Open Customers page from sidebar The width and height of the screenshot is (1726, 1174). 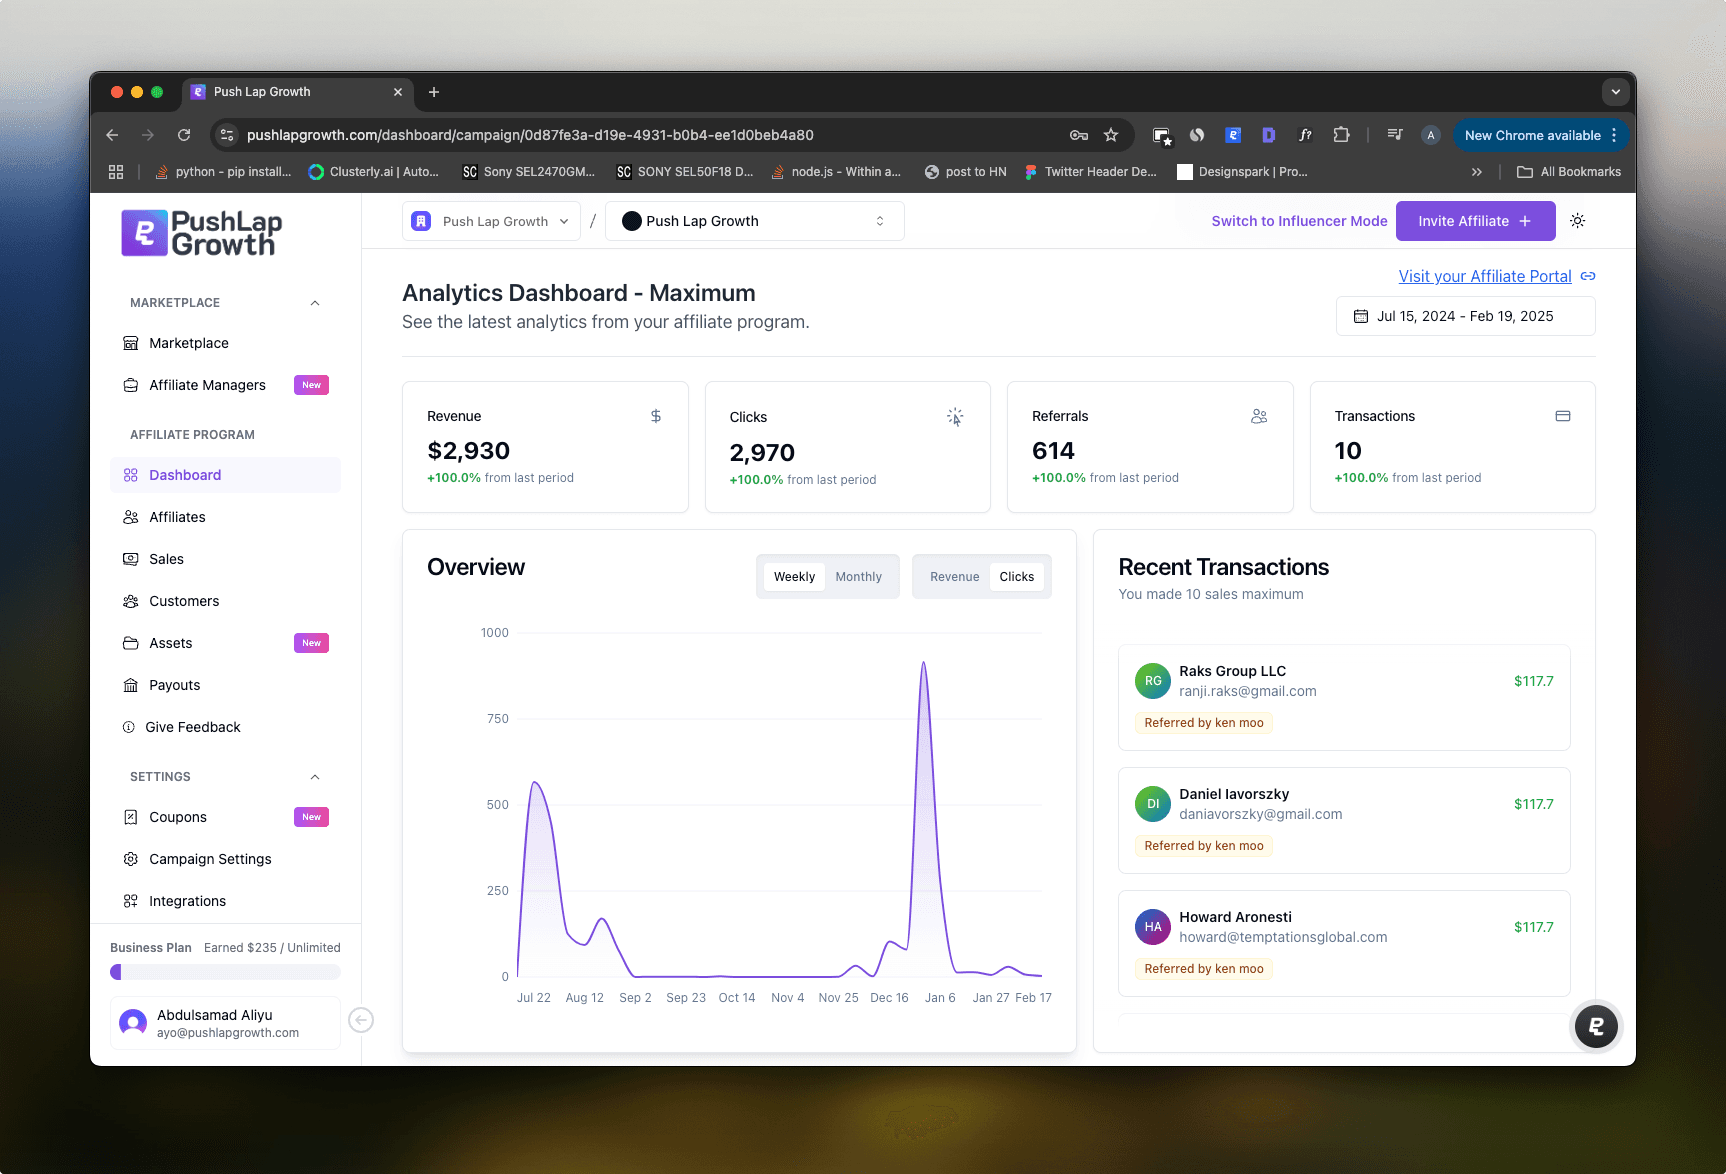(x=184, y=601)
